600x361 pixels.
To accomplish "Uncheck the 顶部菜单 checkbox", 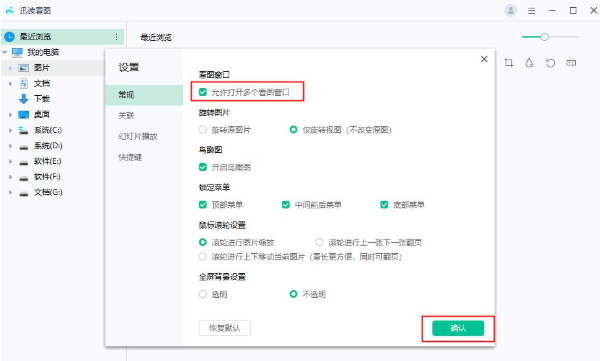I will (203, 204).
